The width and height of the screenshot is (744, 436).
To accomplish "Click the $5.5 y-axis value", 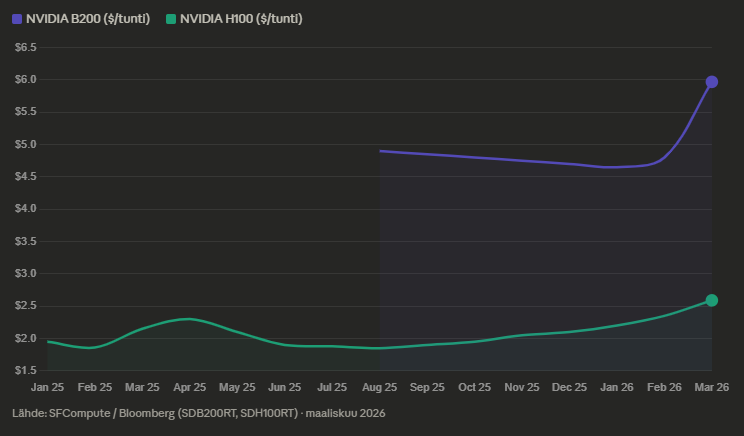I will point(26,112).
